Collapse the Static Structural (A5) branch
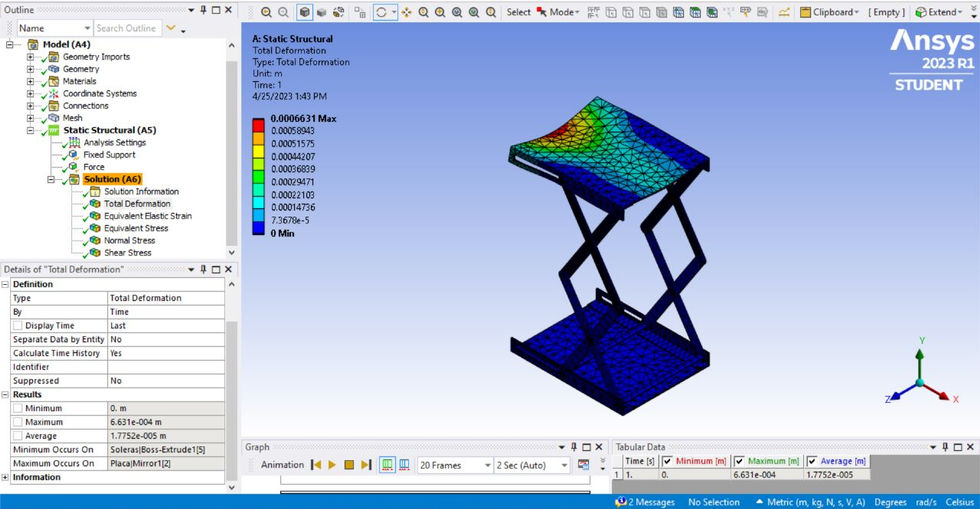 (30, 130)
